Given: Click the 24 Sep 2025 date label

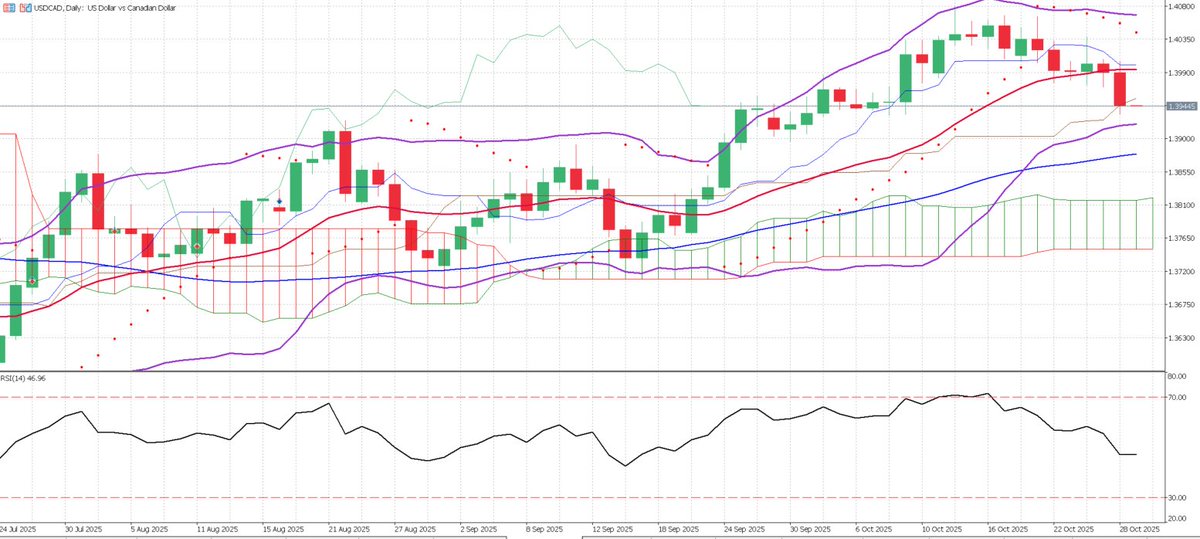Looking at the screenshot, I should [x=745, y=528].
